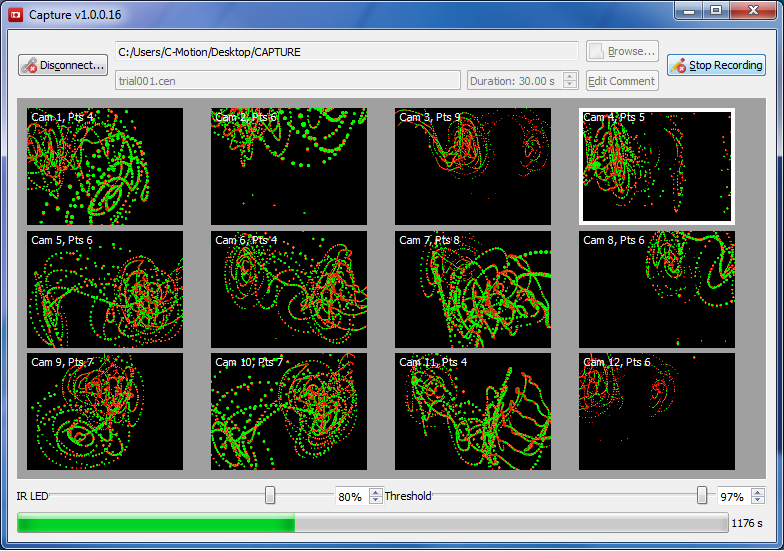Decrease IR LED percentage with down arrow
784x551 pixels.
coord(376,500)
